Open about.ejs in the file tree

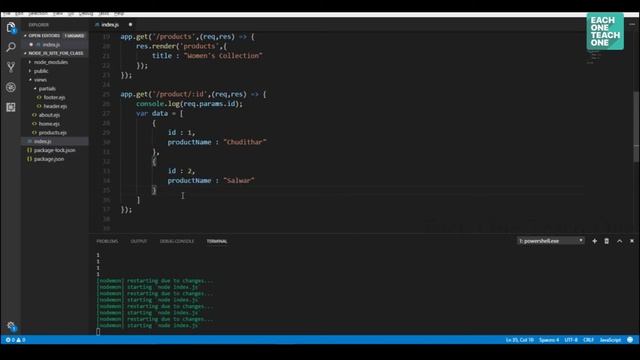(49, 115)
